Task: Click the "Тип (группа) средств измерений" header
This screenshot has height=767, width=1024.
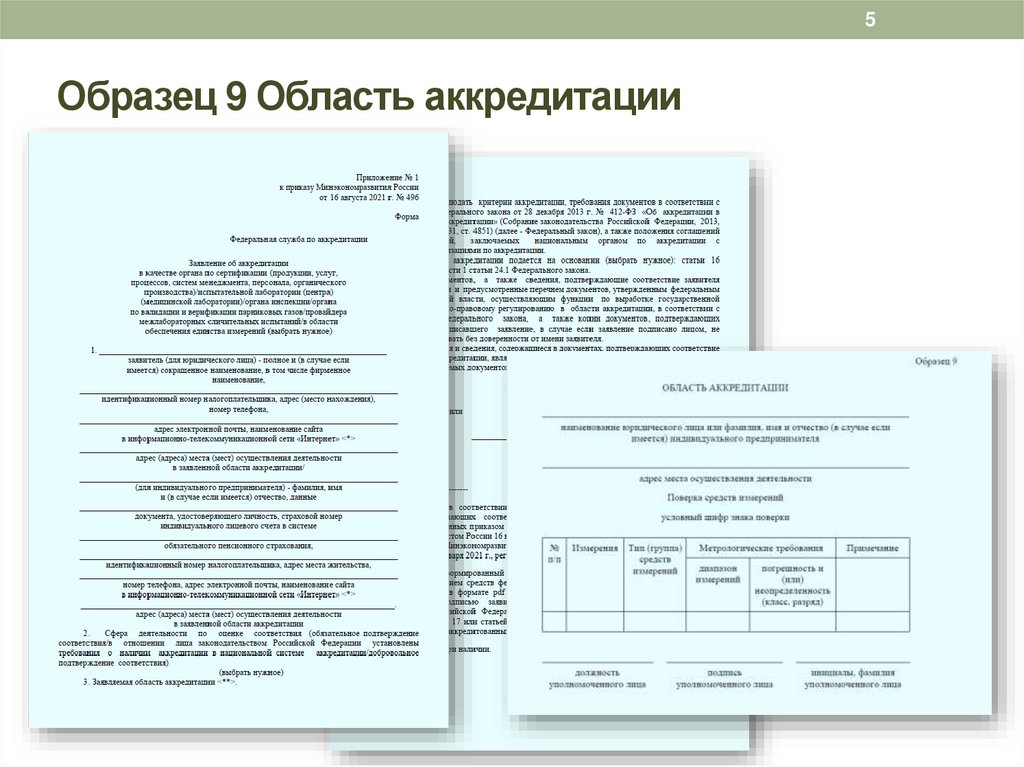Action: coord(654,559)
